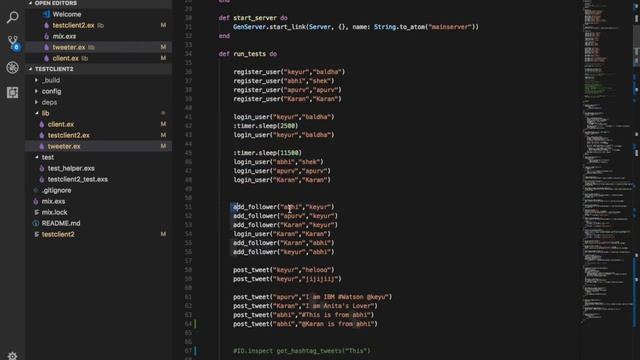The image size is (640, 360).
Task: Select tweeter.ex under lib folder
Action: coord(64,146)
